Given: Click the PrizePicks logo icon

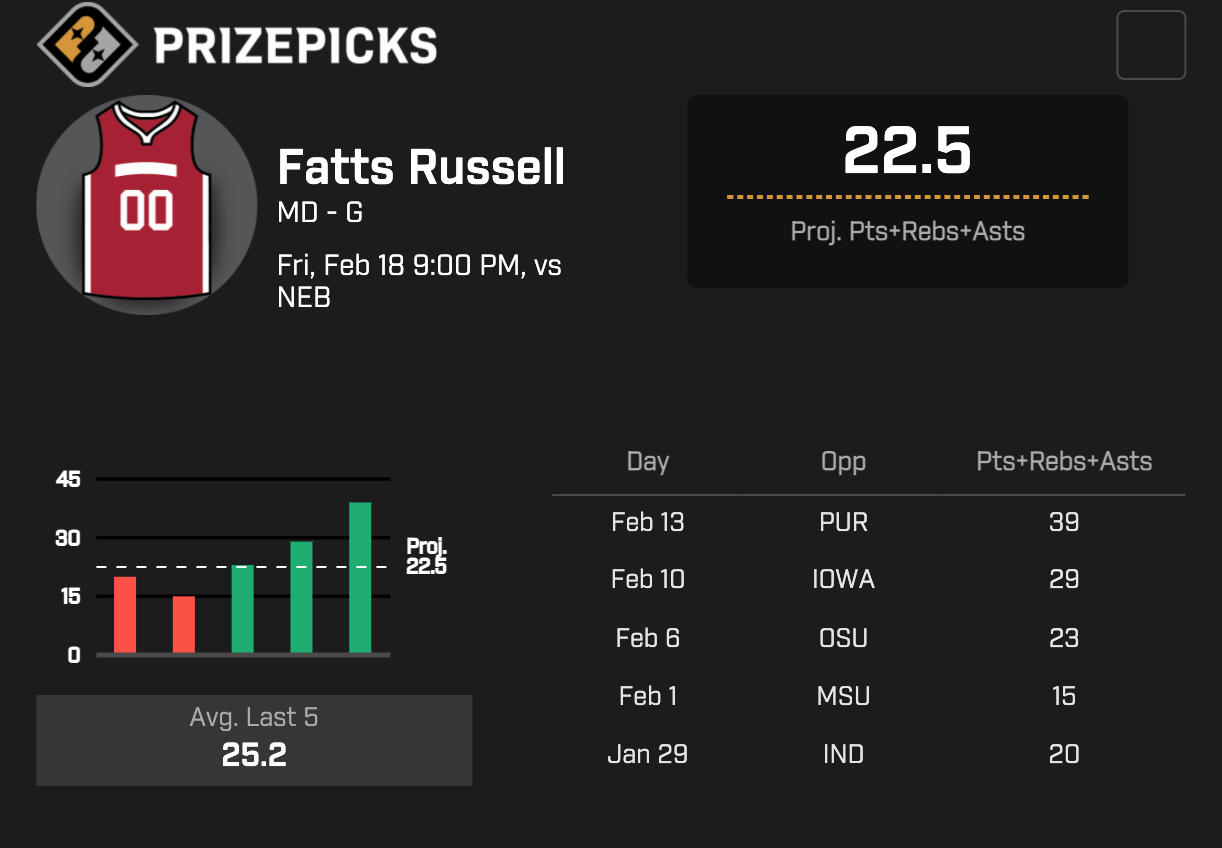Looking at the screenshot, I should 87,44.
